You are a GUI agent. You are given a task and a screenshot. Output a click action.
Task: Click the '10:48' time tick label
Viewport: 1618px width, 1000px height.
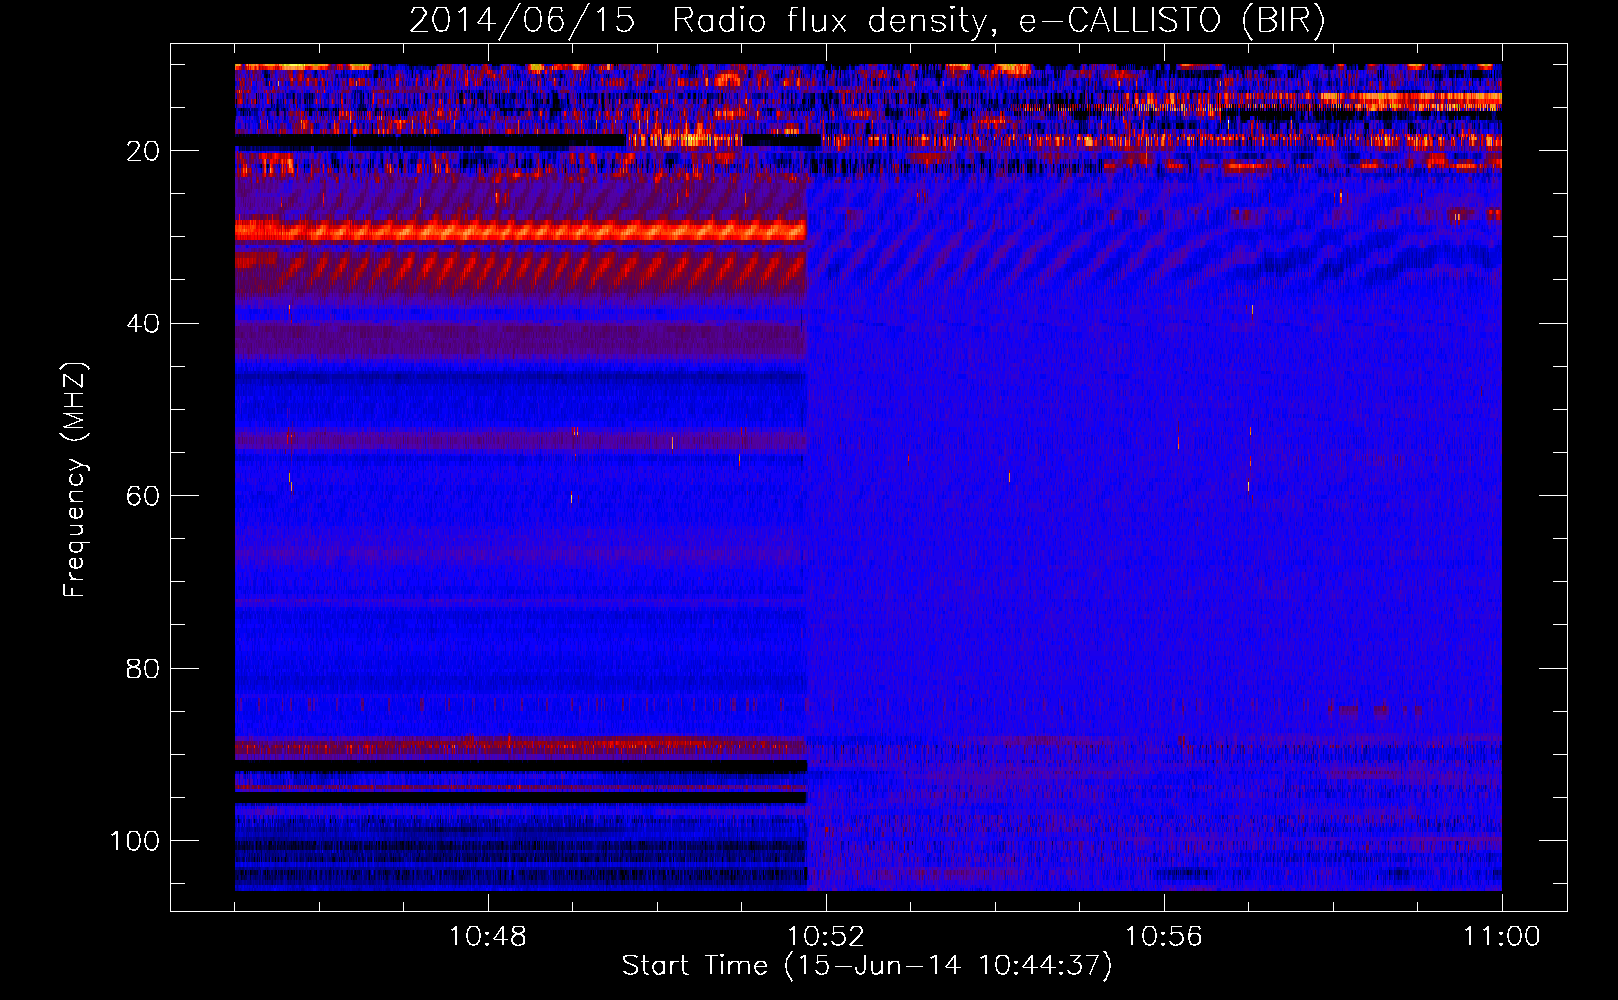tap(488, 937)
